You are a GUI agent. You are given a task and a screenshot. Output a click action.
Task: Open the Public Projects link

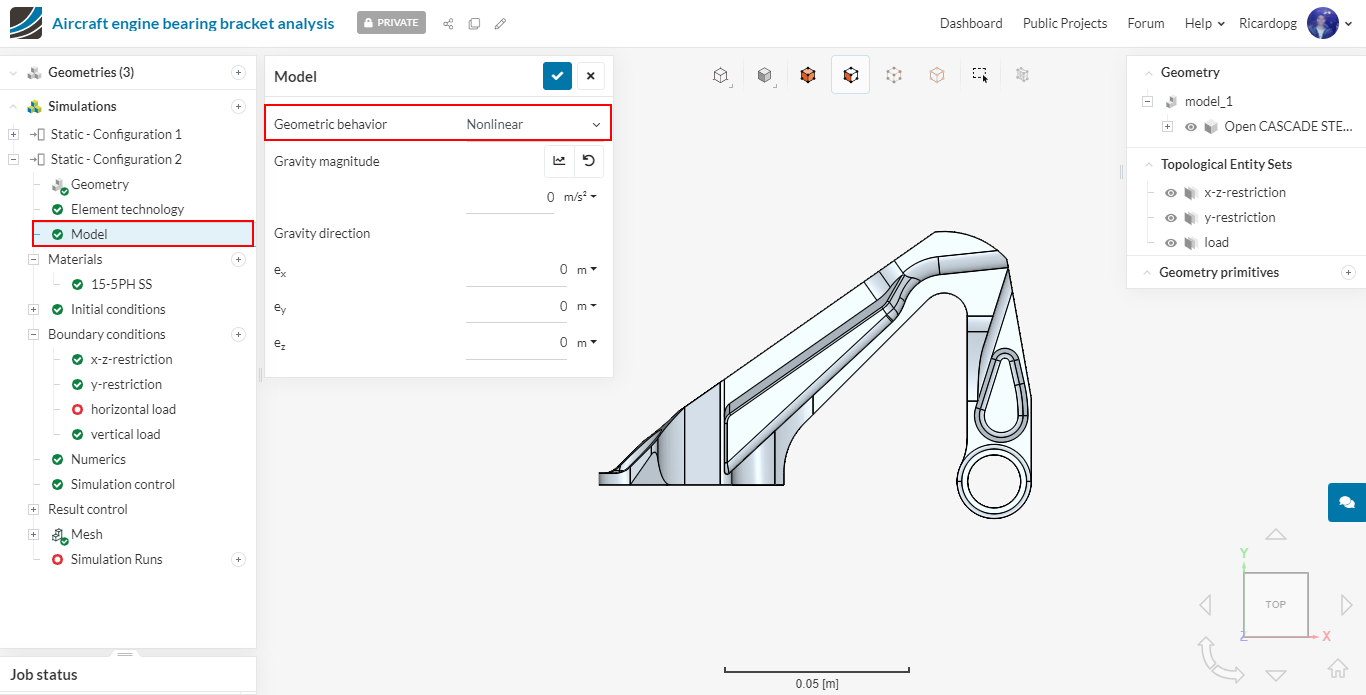point(1064,23)
